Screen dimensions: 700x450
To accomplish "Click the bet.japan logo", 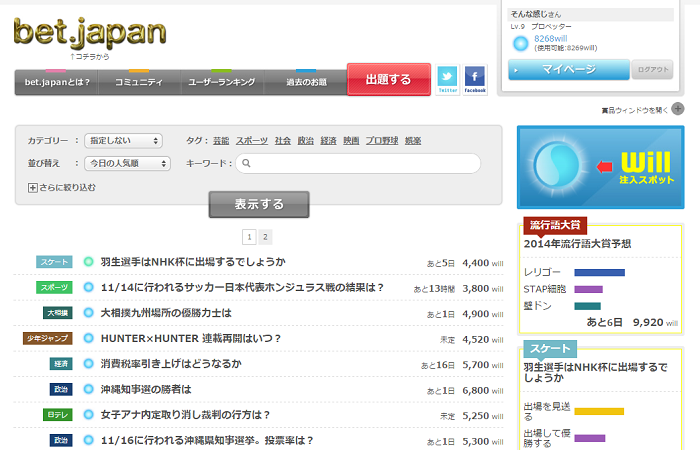I will coord(90,32).
